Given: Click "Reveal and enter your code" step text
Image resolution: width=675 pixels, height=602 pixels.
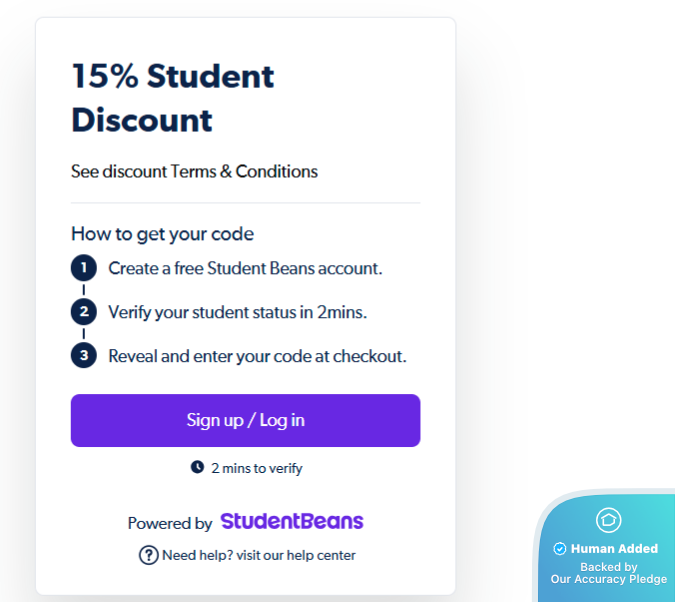Looking at the screenshot, I should point(257,355).
